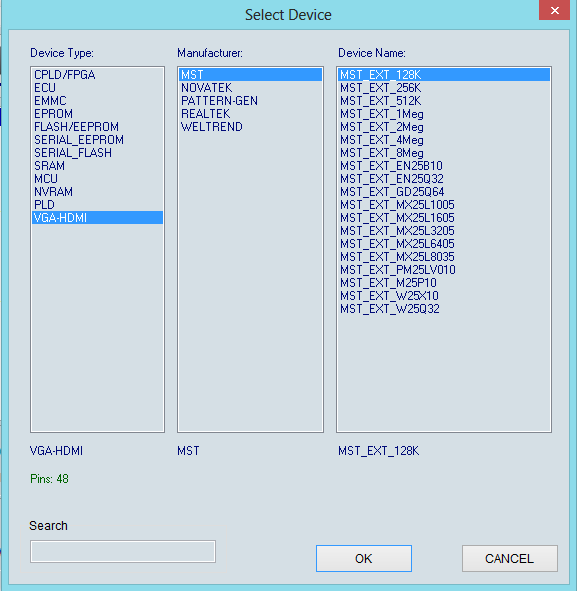
Task: Select WELTREND manufacturer
Action: coord(250,127)
